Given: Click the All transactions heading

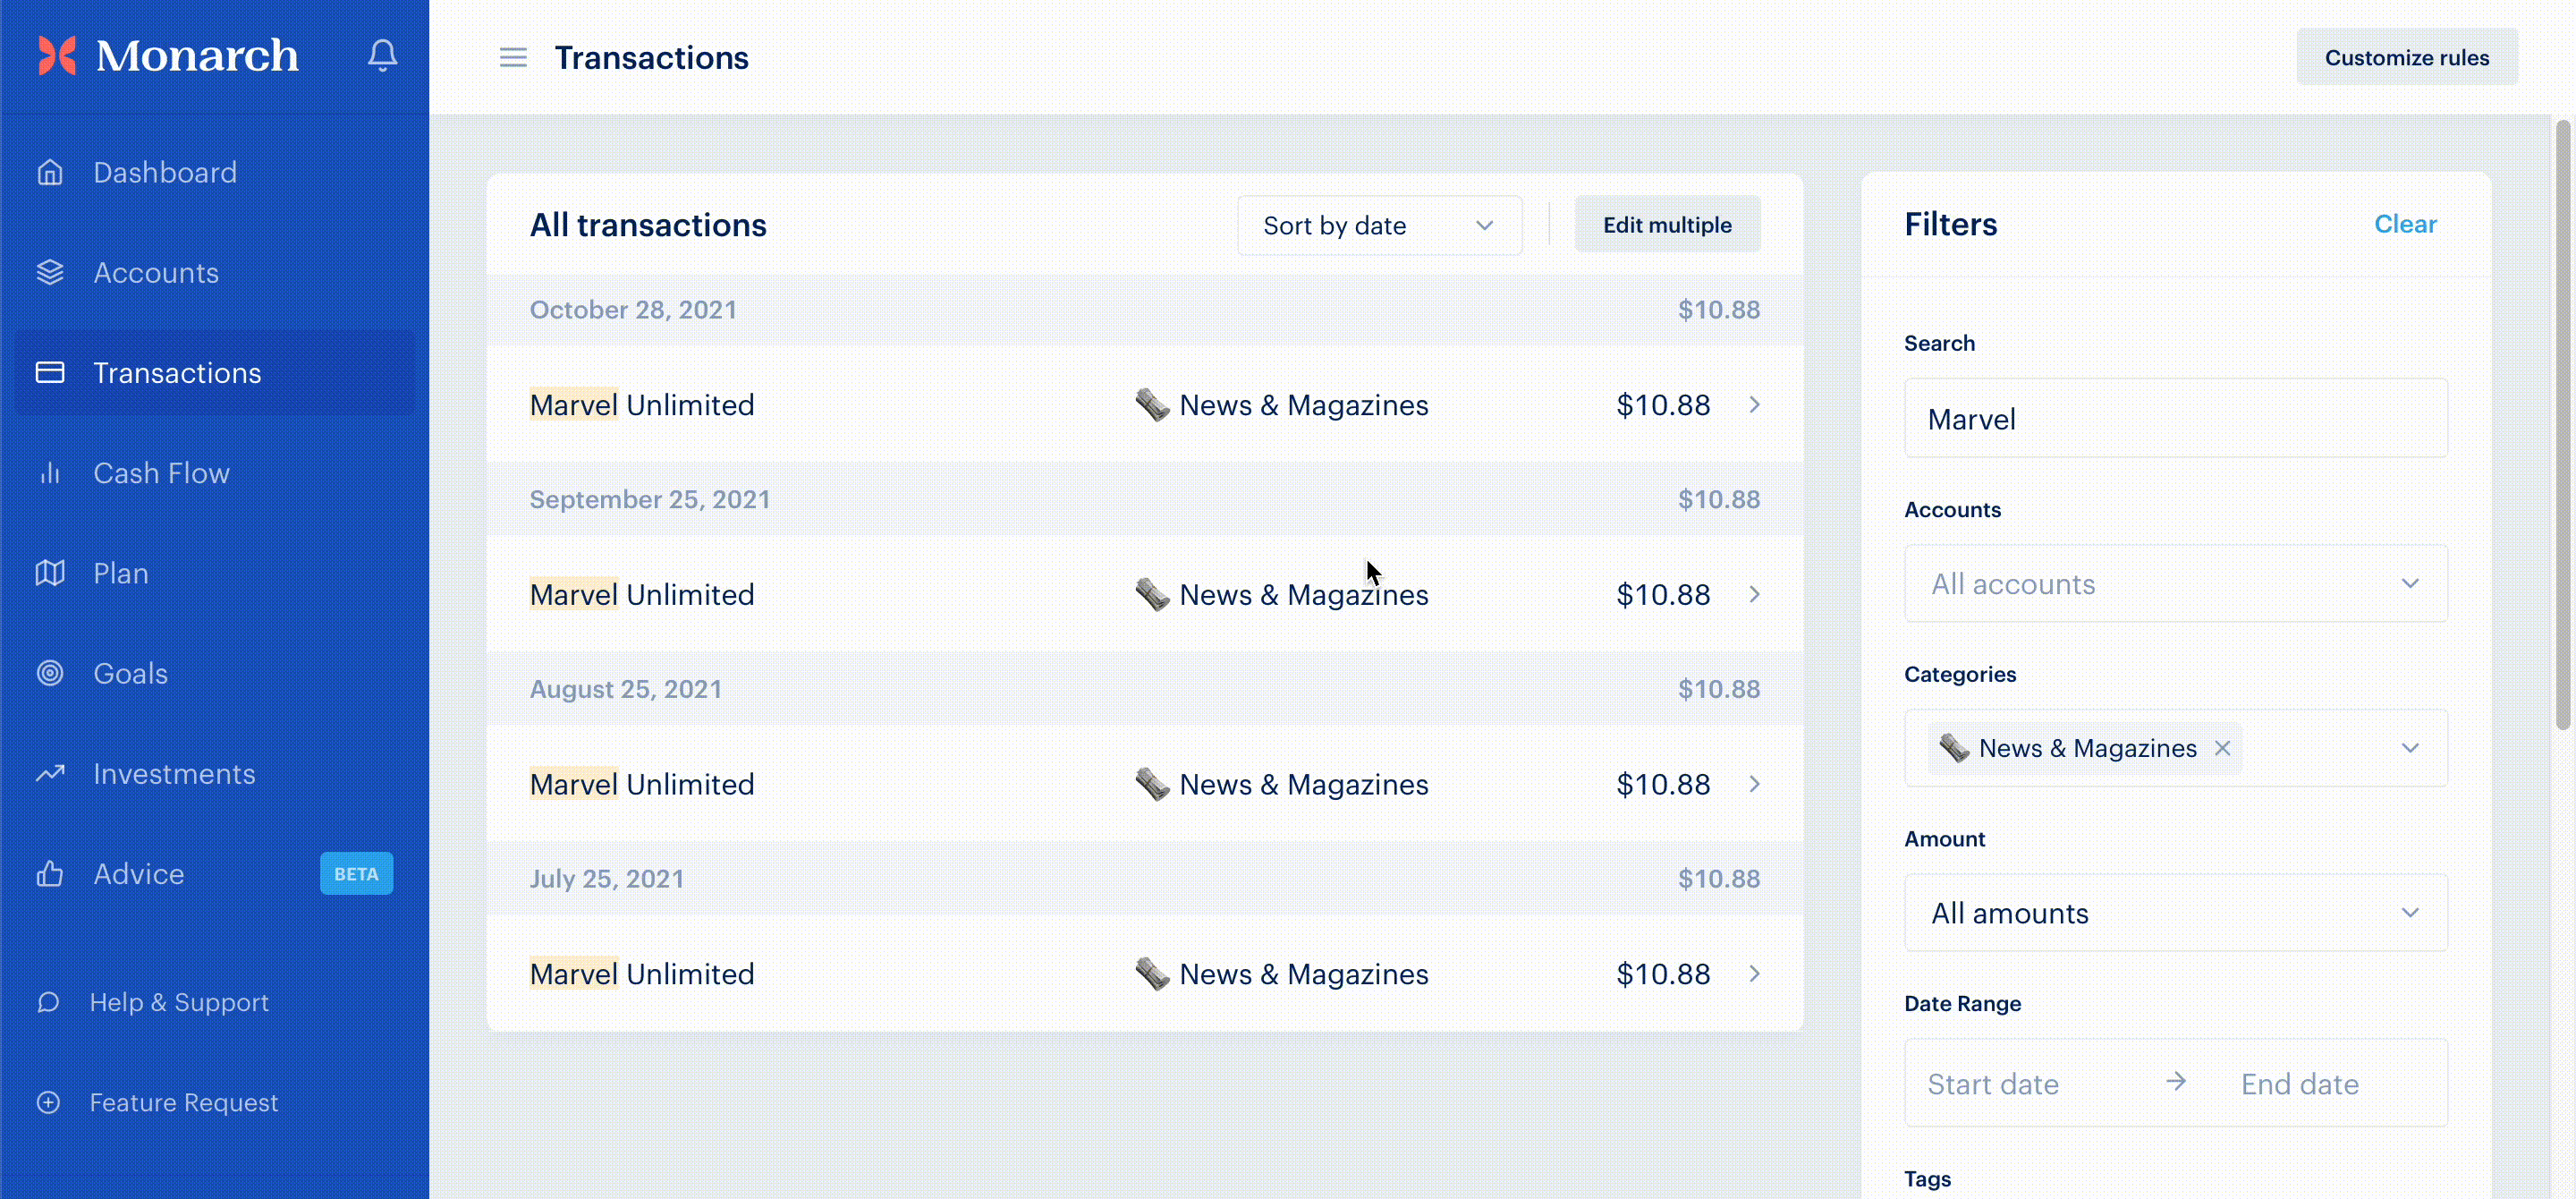Looking at the screenshot, I should click(x=648, y=225).
